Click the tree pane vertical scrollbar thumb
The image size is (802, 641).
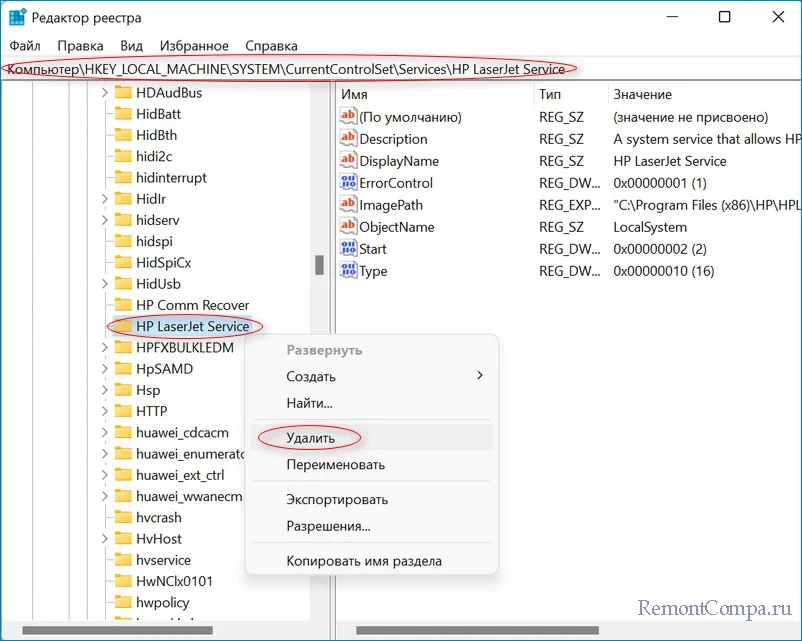pyautogui.click(x=319, y=264)
